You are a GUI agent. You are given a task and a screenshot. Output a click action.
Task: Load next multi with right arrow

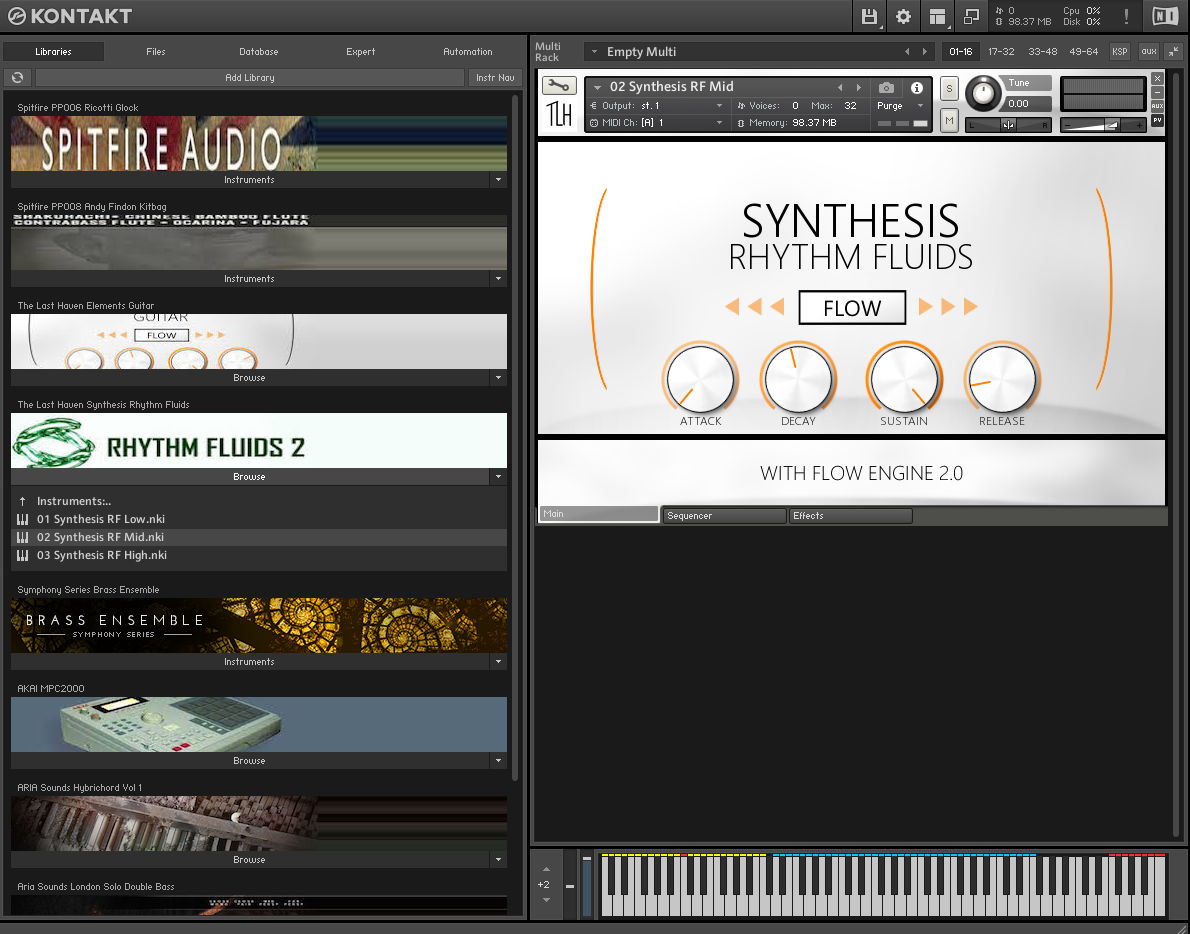924,52
